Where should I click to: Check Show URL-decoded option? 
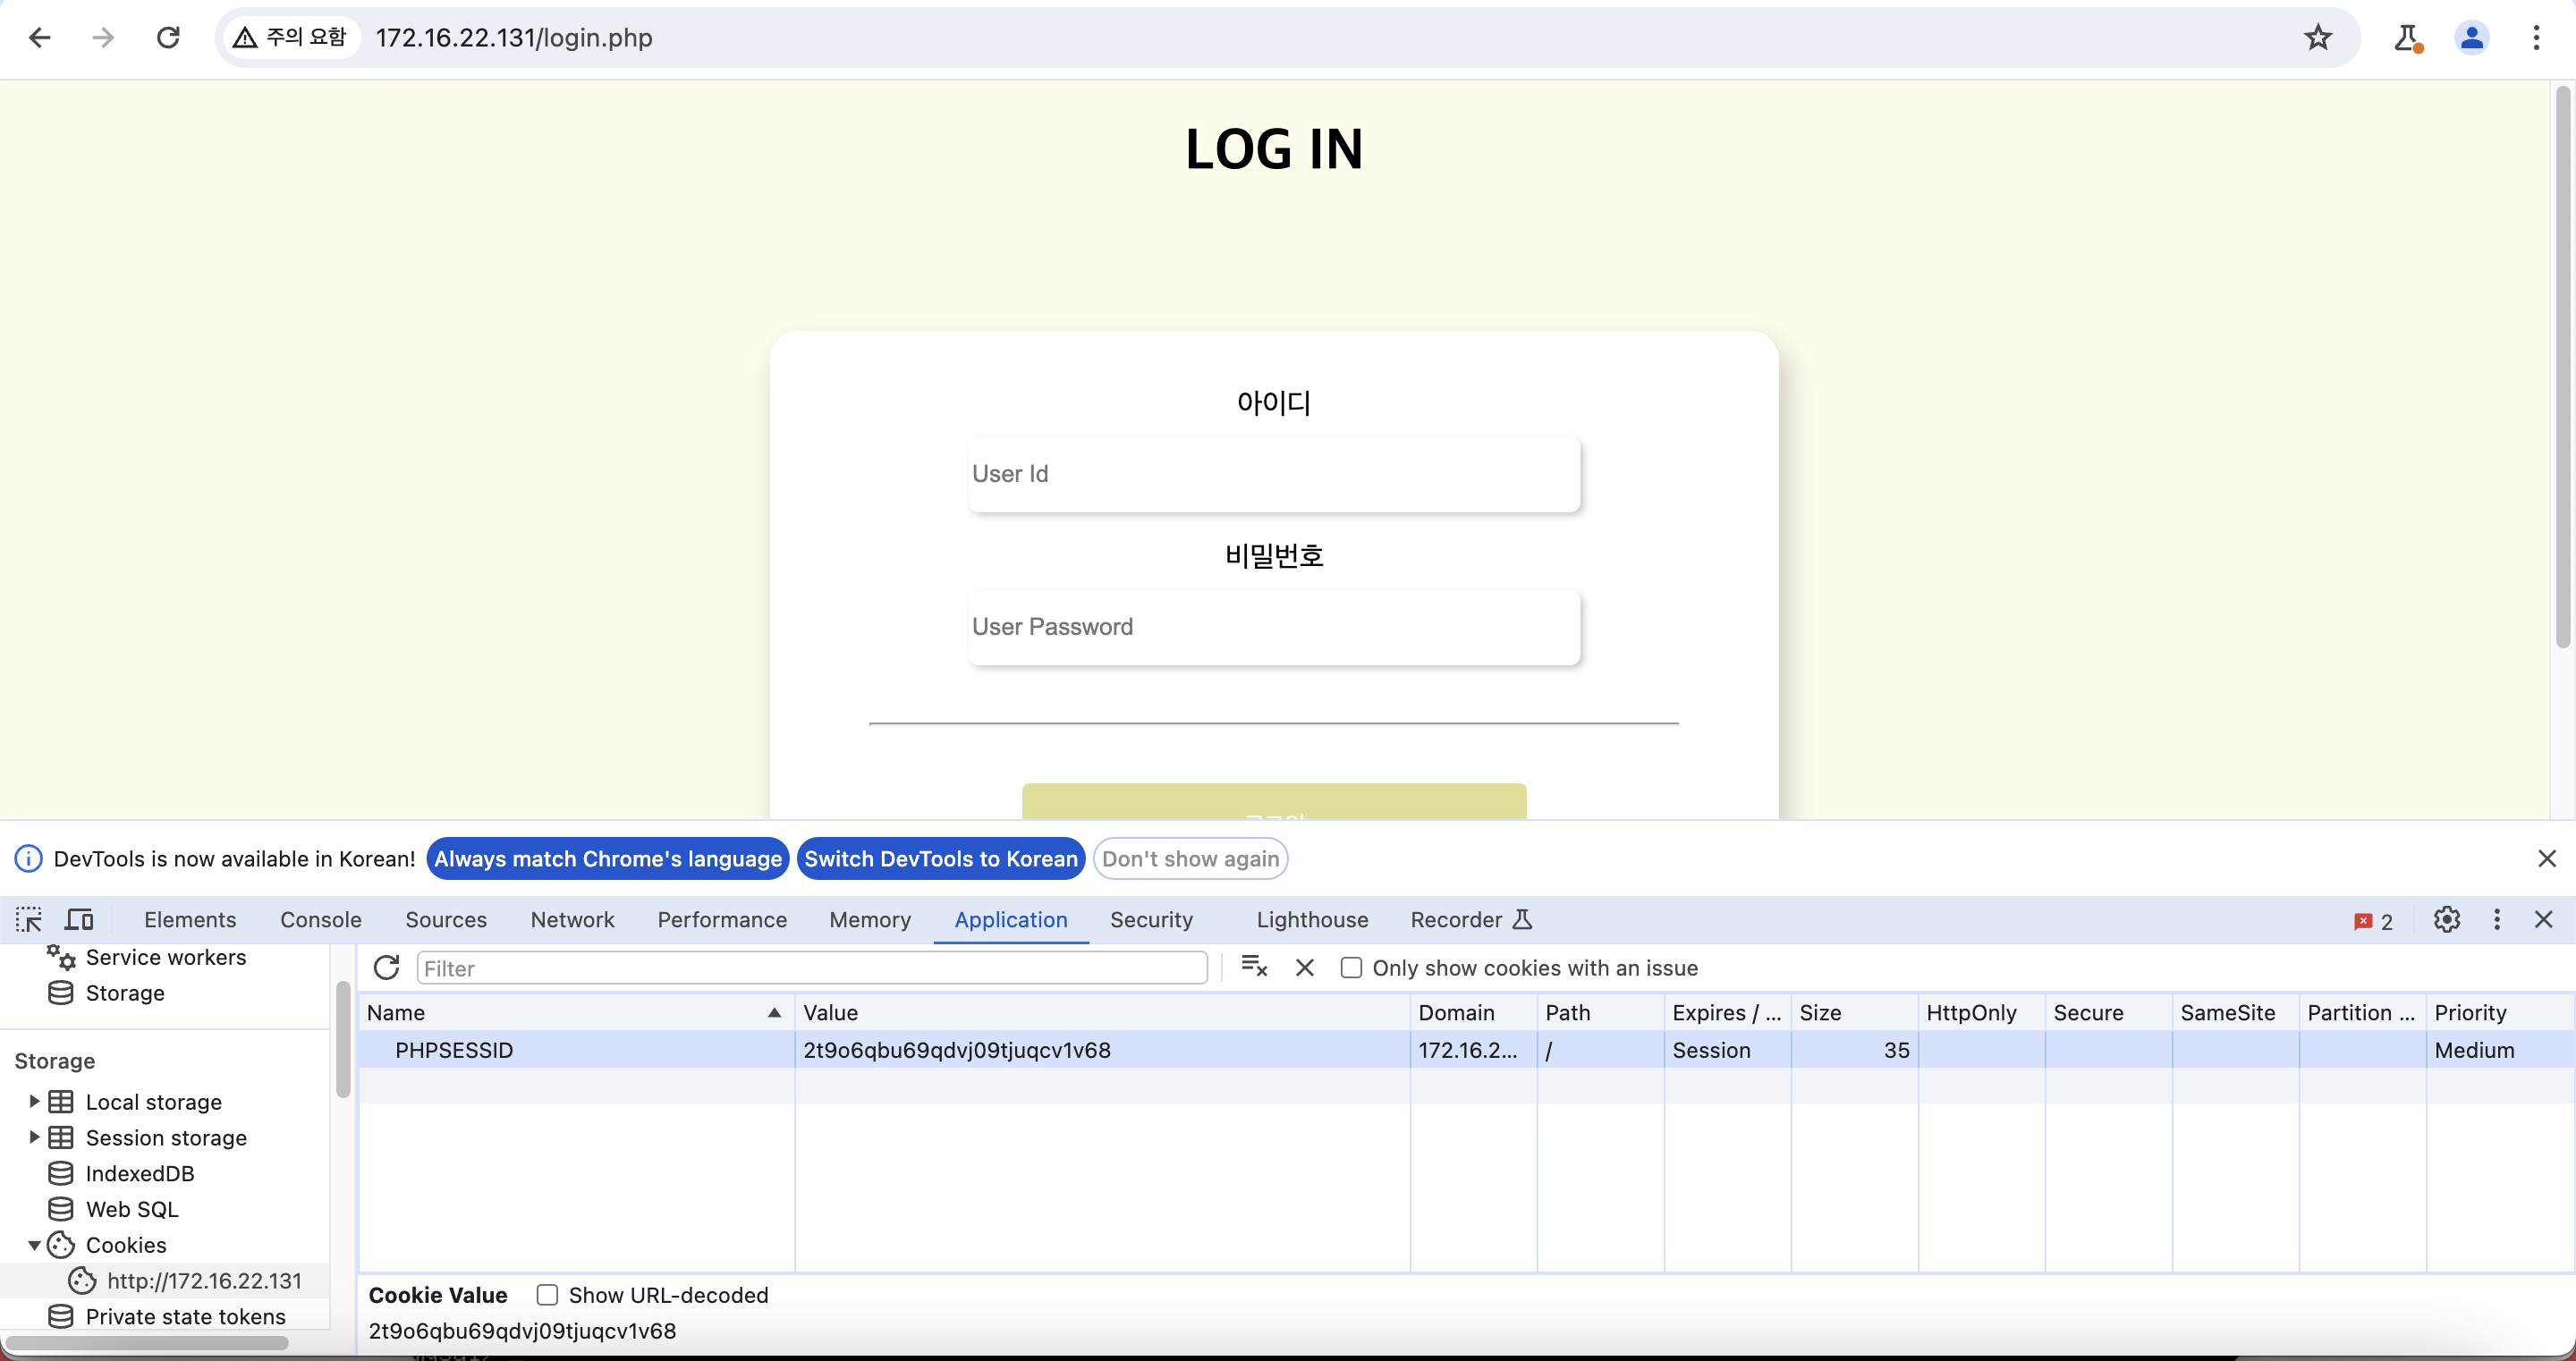click(x=547, y=1294)
